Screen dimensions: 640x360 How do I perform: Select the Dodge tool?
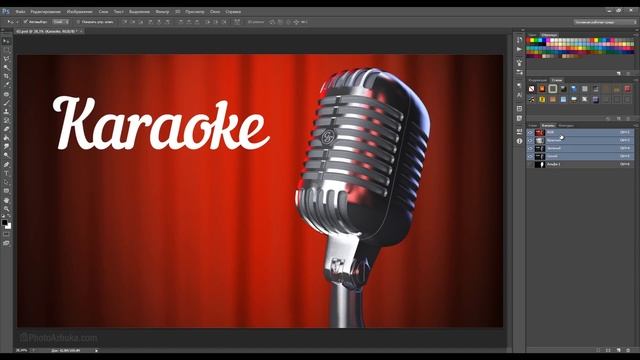click(6, 156)
